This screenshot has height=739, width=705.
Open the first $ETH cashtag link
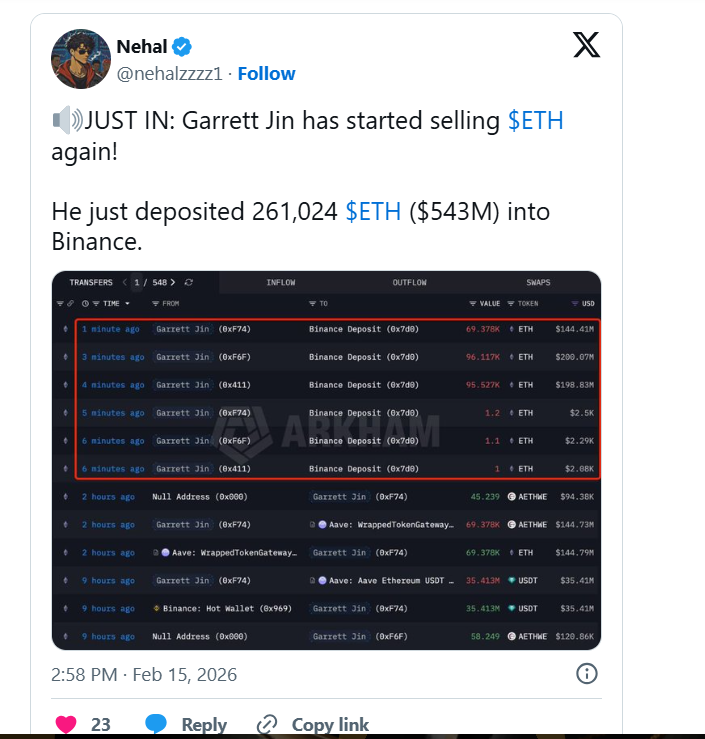[x=535, y=121]
